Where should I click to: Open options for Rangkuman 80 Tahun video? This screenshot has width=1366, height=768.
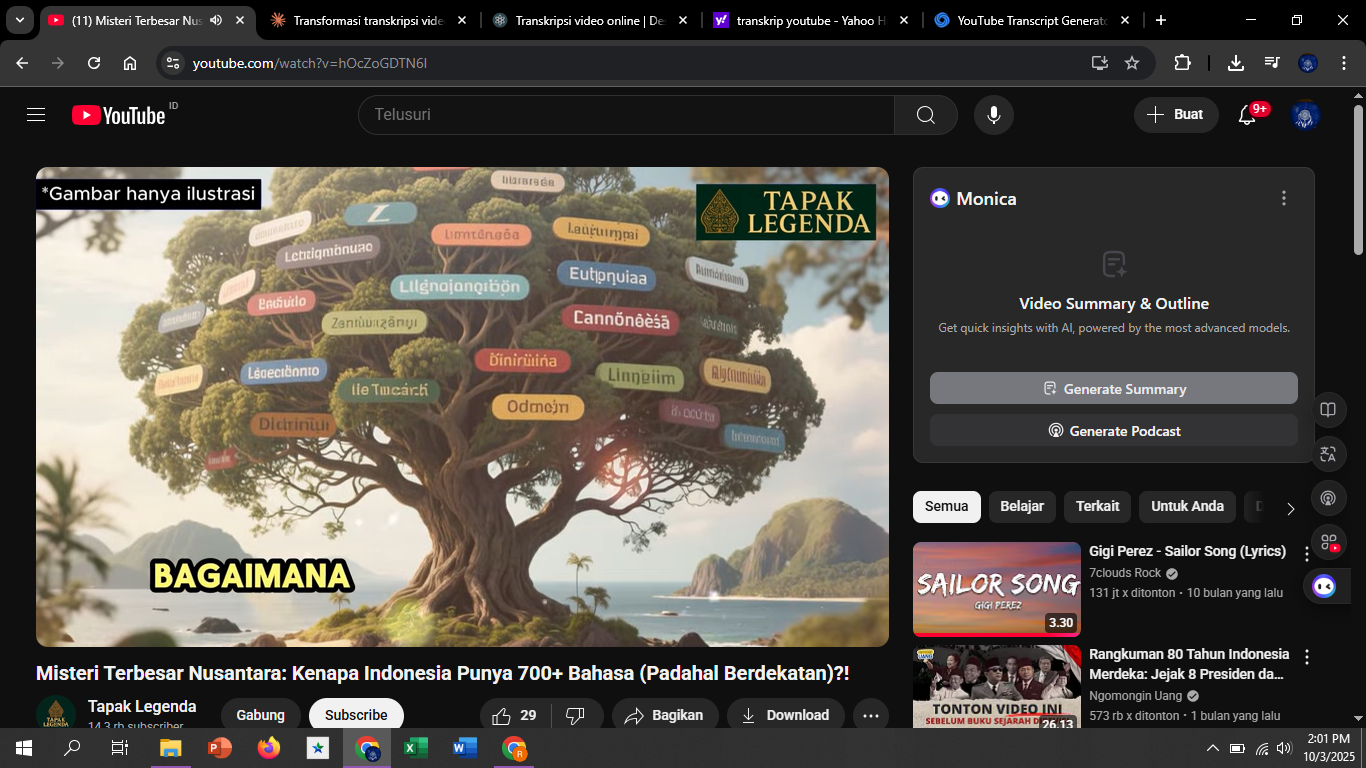coord(1306,657)
